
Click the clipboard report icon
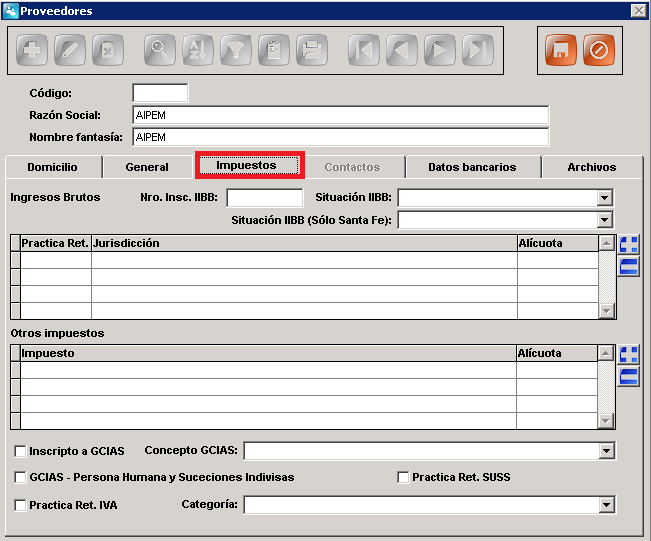click(274, 50)
